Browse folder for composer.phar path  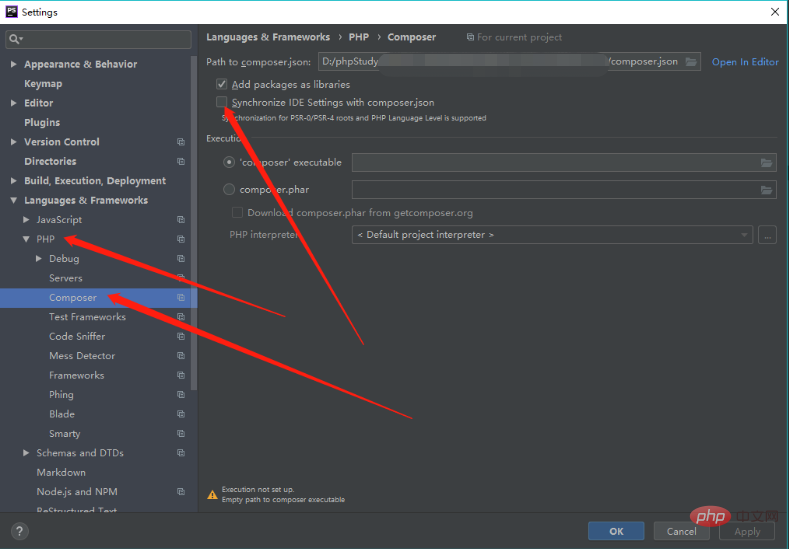tap(766, 190)
